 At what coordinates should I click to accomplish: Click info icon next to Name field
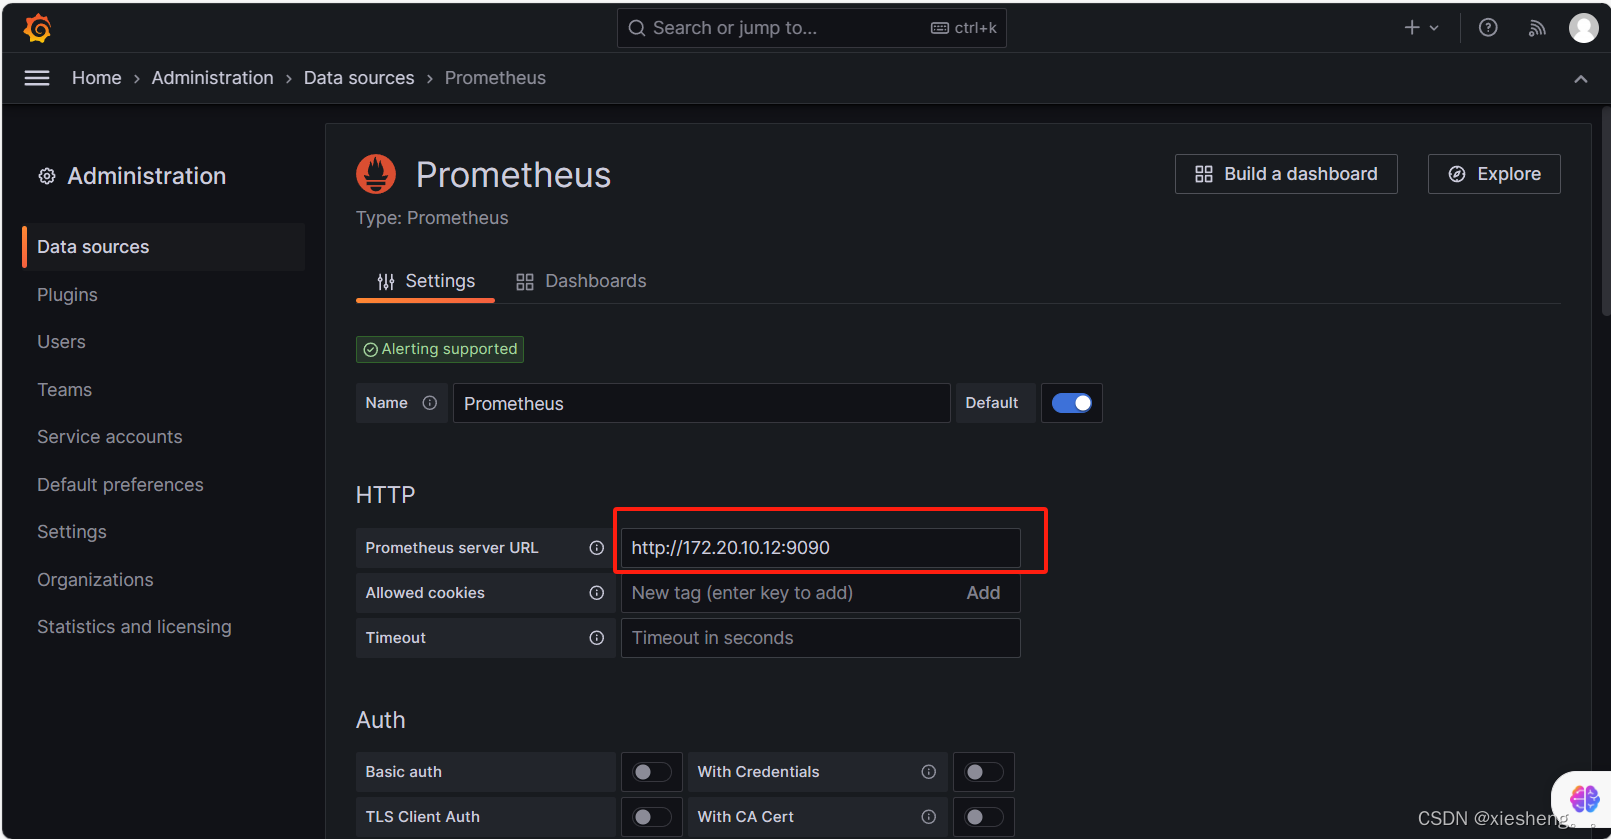tap(430, 402)
